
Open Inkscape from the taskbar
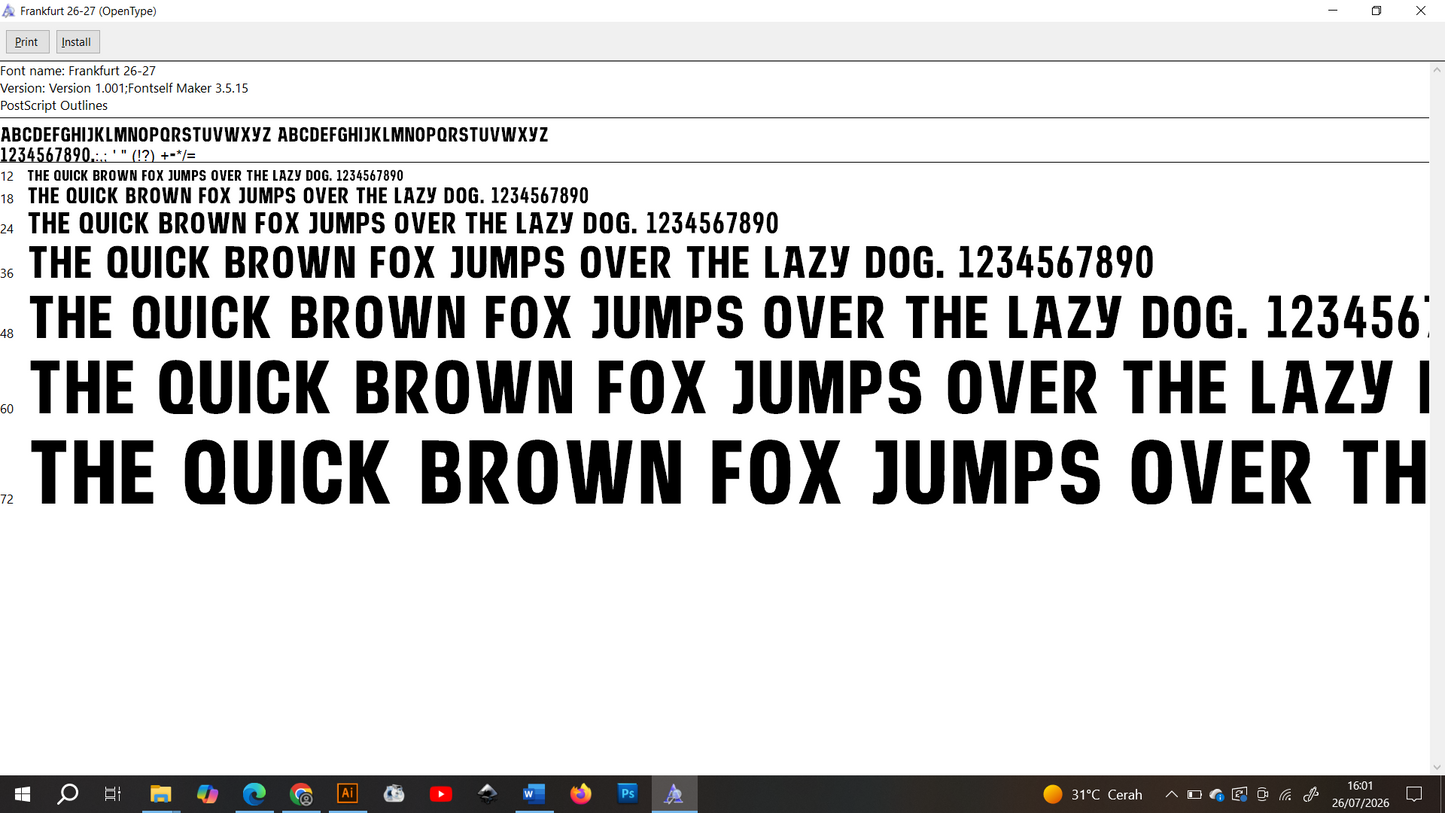(487, 794)
